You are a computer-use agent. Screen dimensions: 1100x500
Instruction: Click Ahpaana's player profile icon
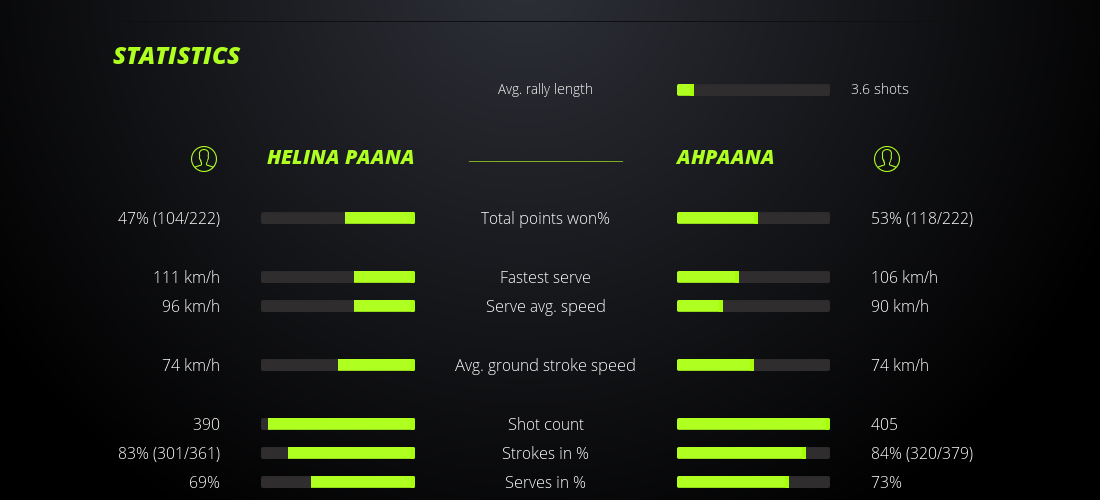coord(887,158)
